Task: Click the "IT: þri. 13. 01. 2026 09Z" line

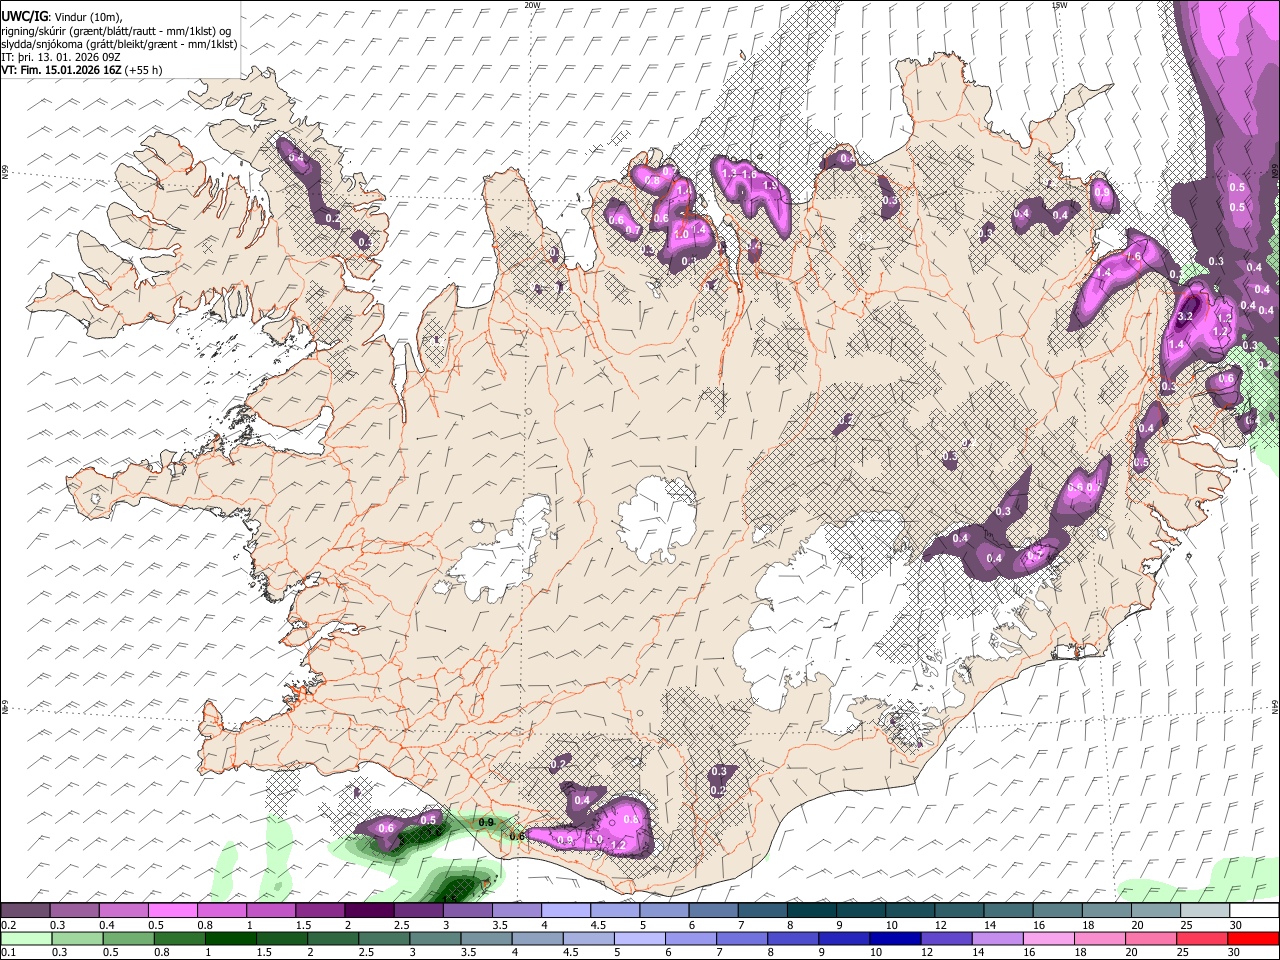Action: point(62,57)
